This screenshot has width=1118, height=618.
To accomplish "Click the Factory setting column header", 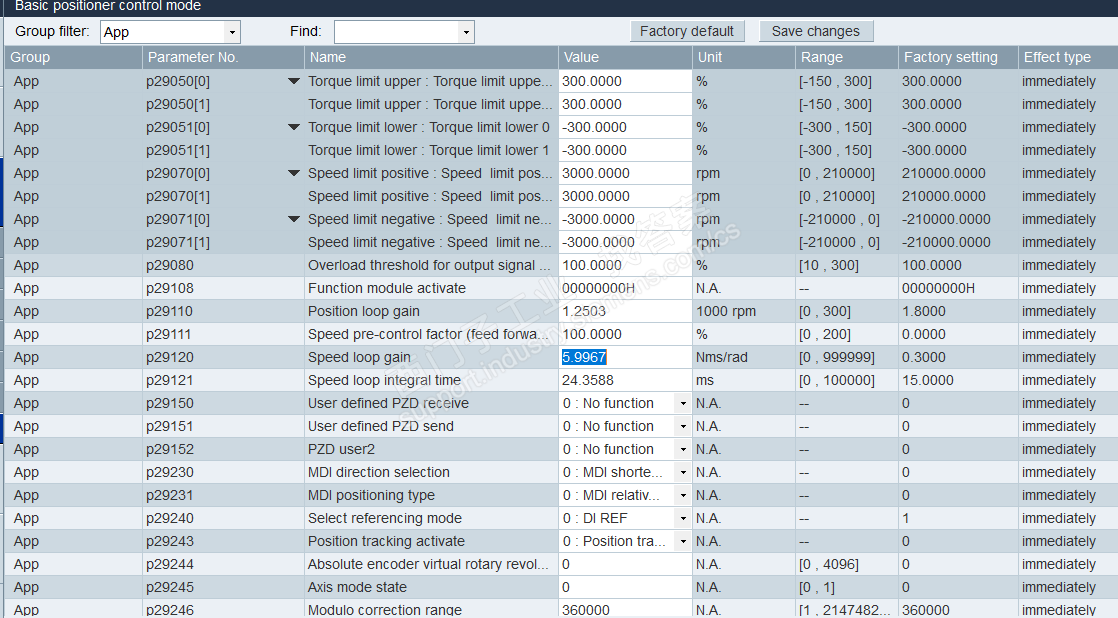I will [958, 57].
